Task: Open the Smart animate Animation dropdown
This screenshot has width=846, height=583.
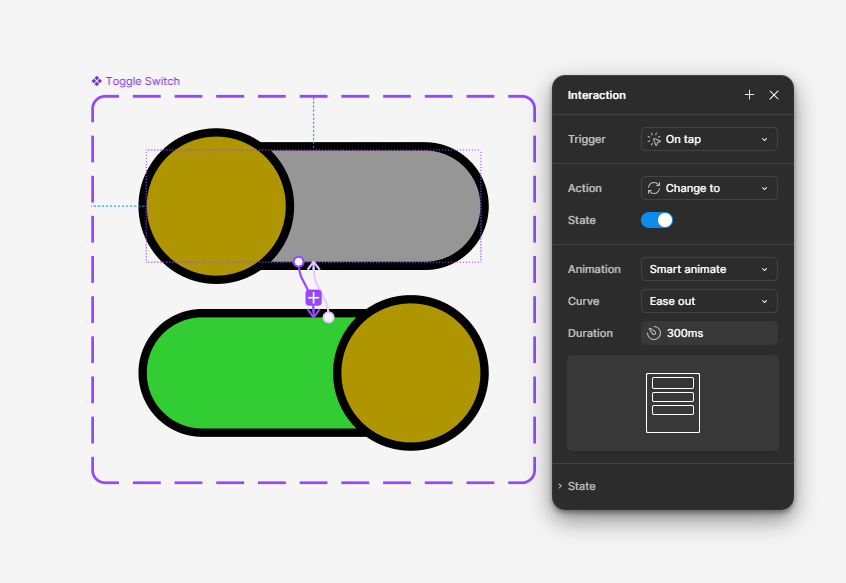Action: (709, 269)
